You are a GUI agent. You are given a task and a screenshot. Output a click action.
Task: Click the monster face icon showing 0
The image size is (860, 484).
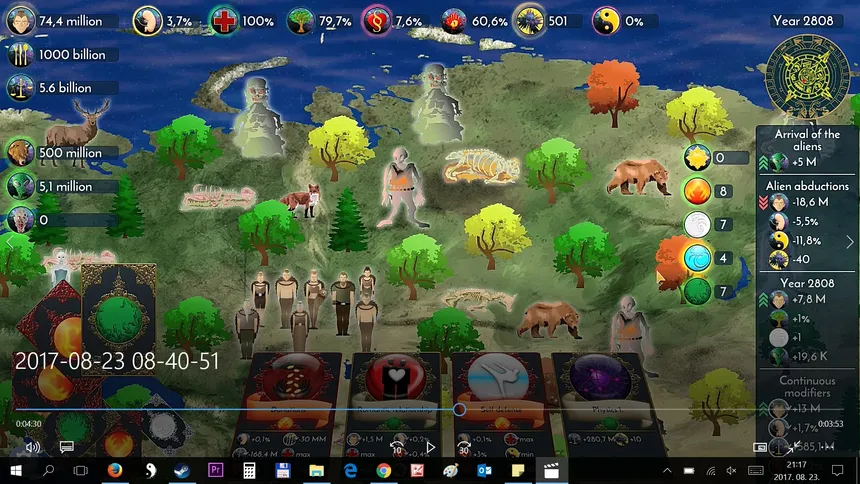[20, 220]
